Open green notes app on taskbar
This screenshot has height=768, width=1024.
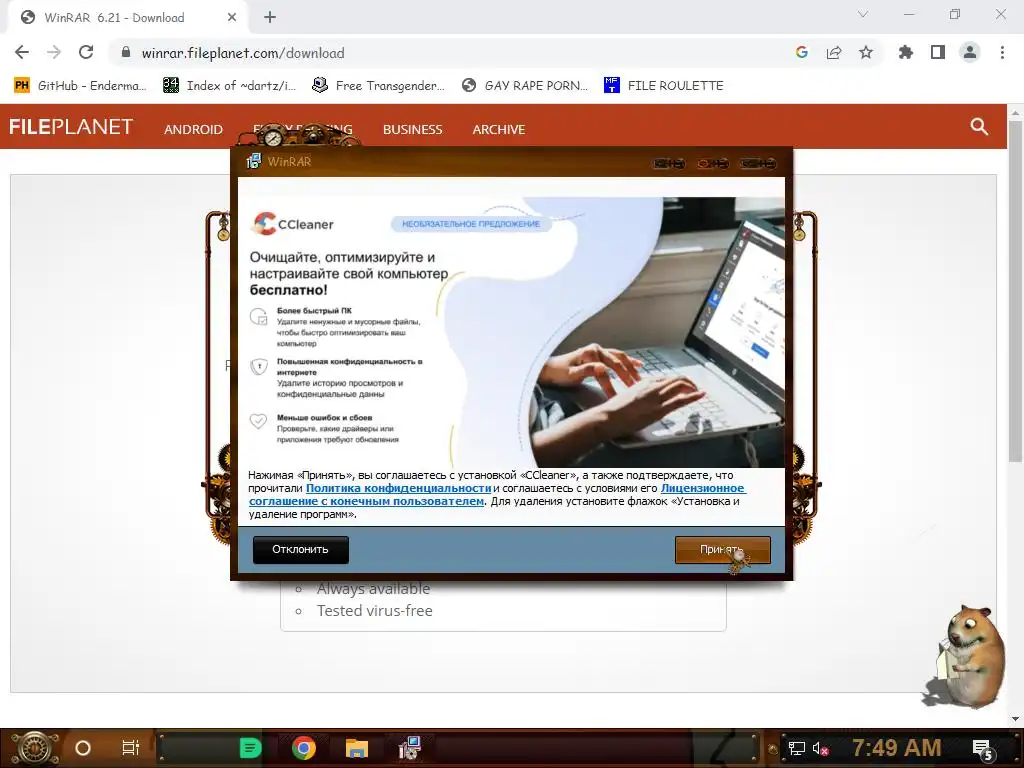(250, 748)
